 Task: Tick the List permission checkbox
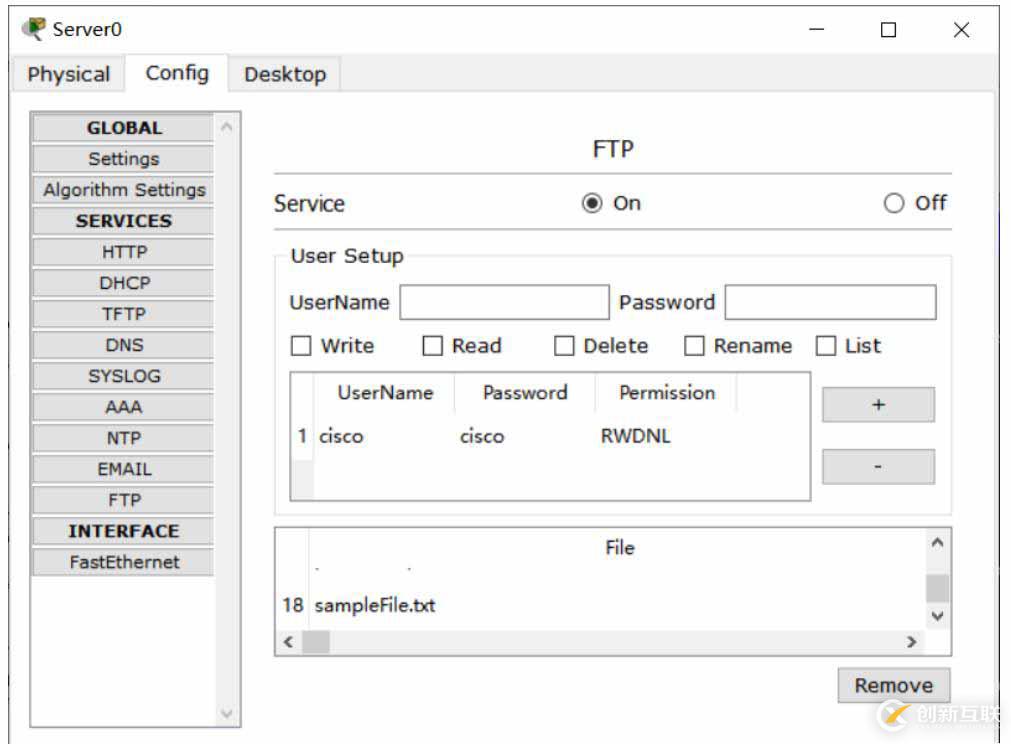click(x=826, y=346)
